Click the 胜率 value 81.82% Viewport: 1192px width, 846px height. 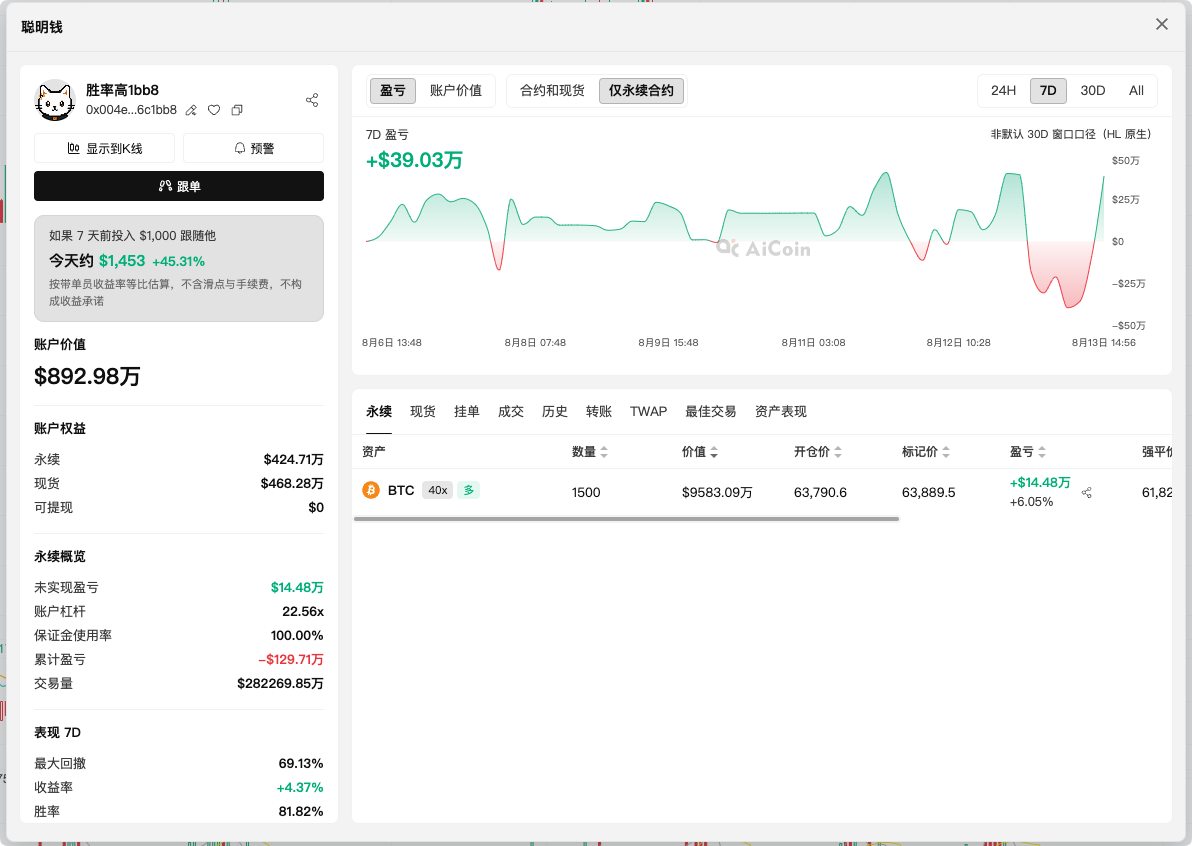pyautogui.click(x=300, y=811)
